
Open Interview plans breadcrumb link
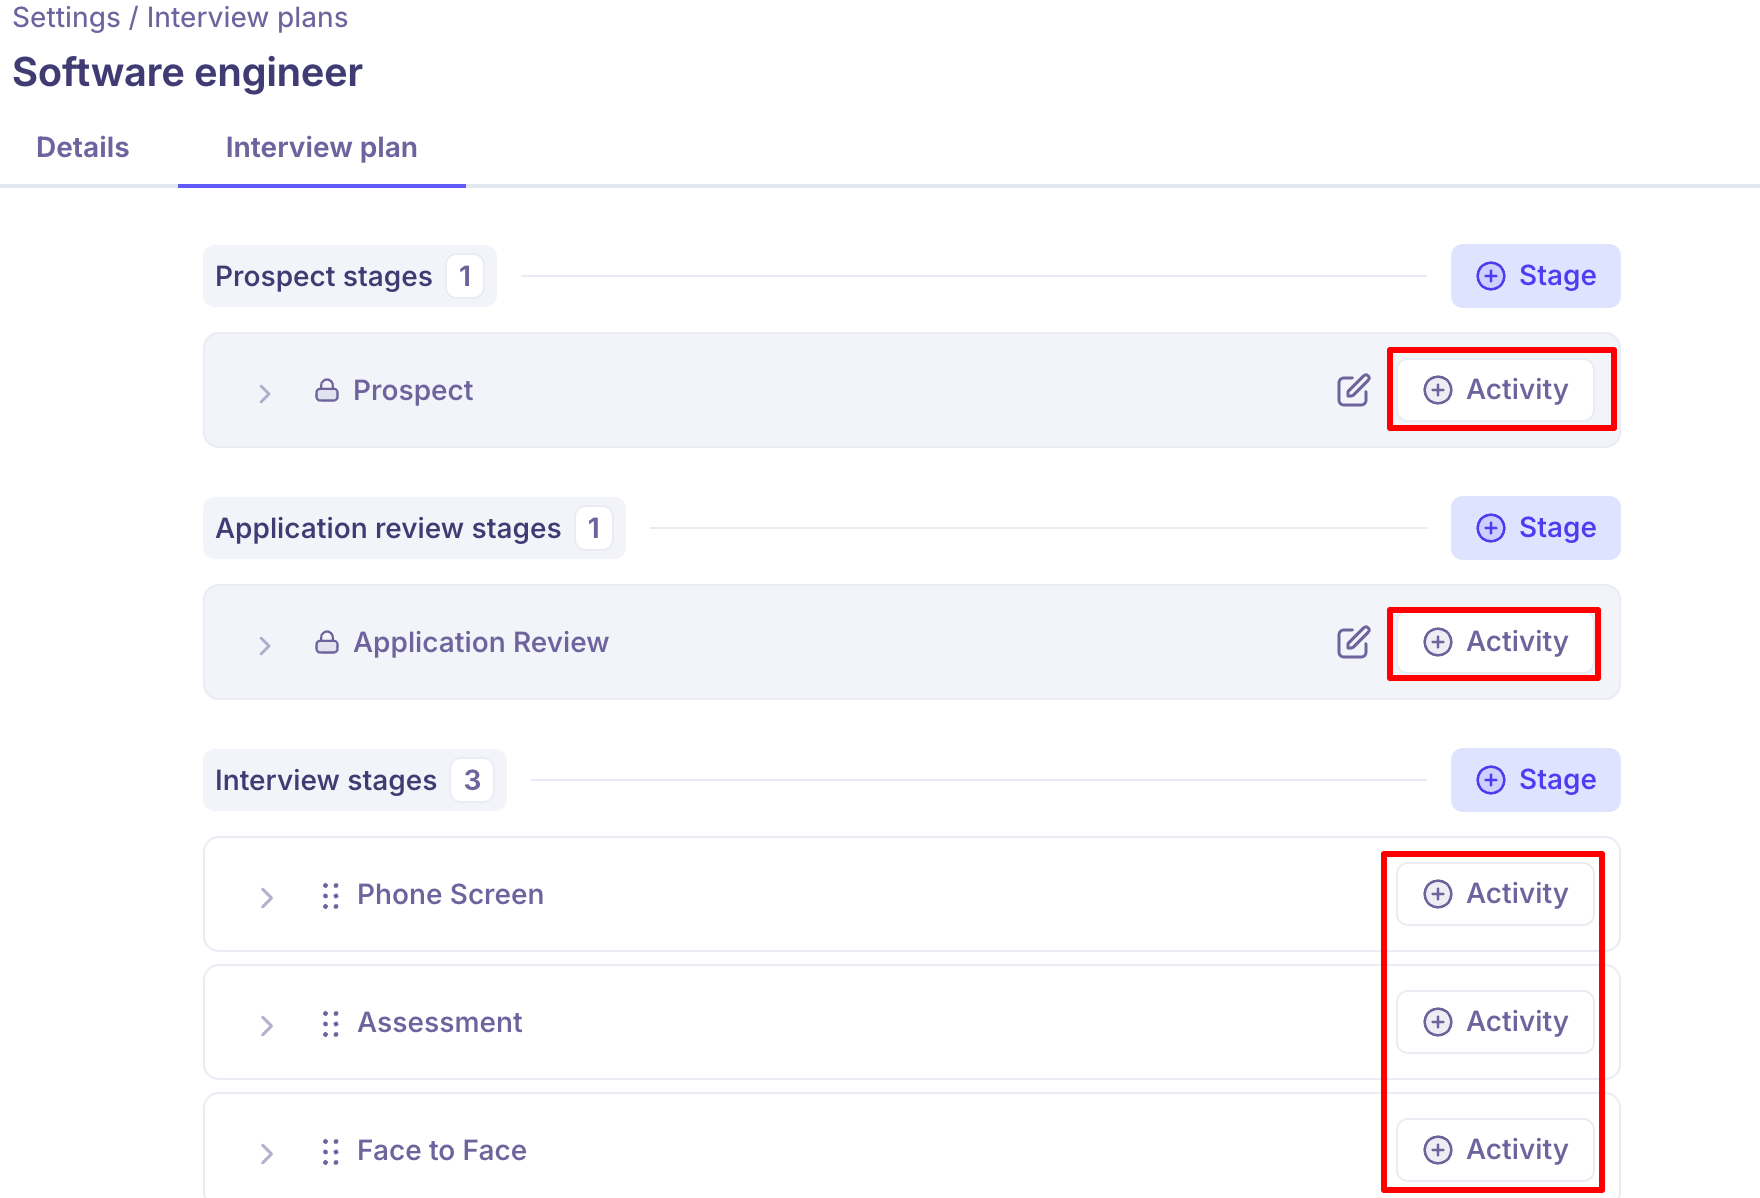click(247, 18)
